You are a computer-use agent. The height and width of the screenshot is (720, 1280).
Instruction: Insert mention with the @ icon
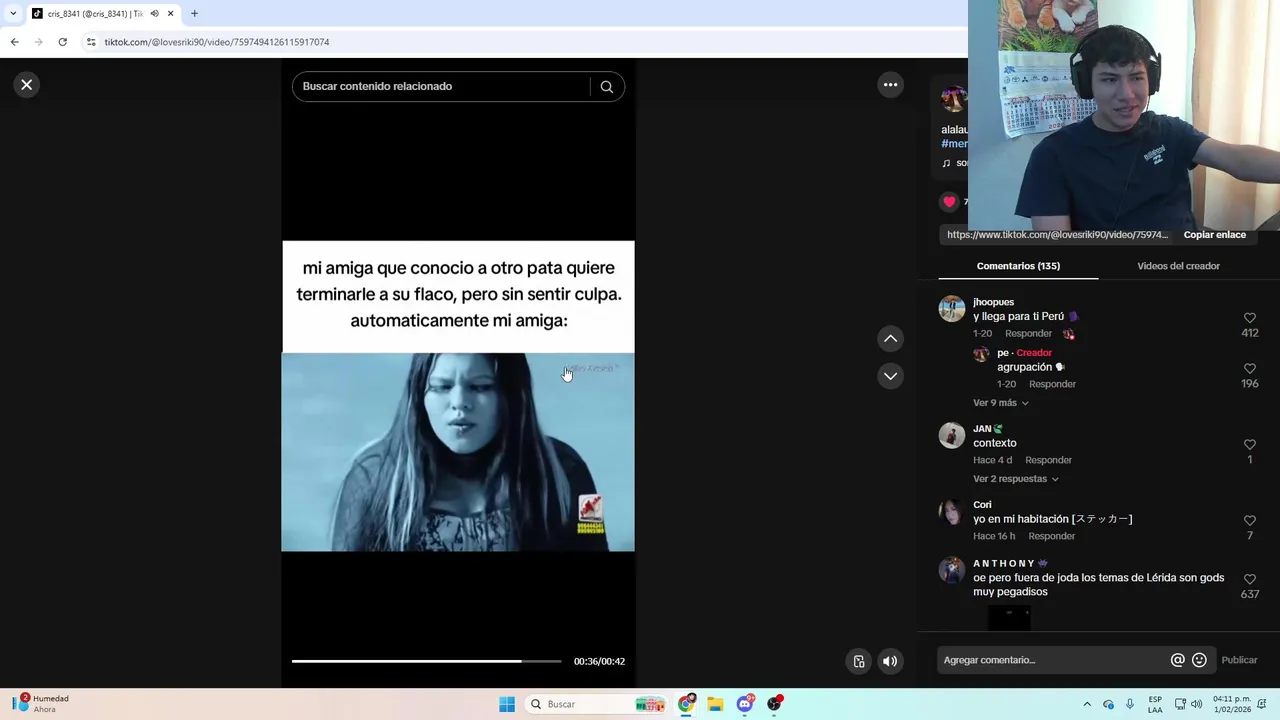click(1177, 660)
